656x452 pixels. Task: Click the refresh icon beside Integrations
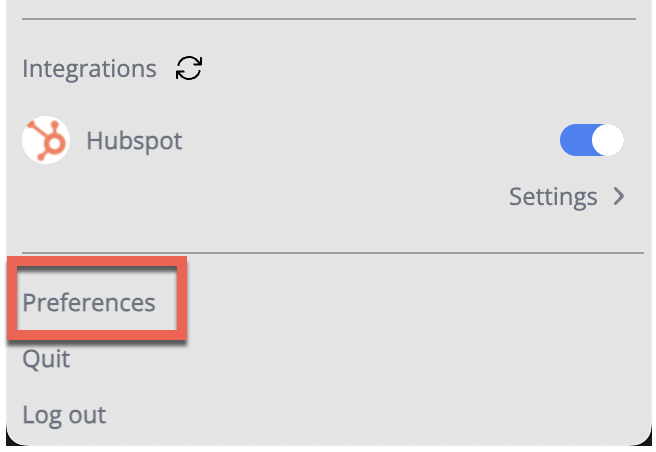188,69
